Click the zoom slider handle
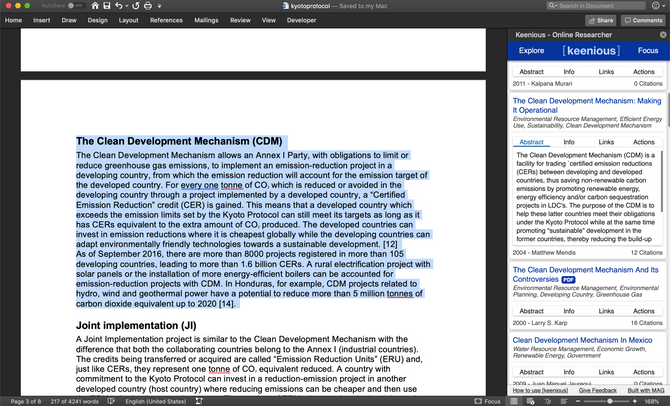Screen dimensions: 670x406 pos(610,401)
